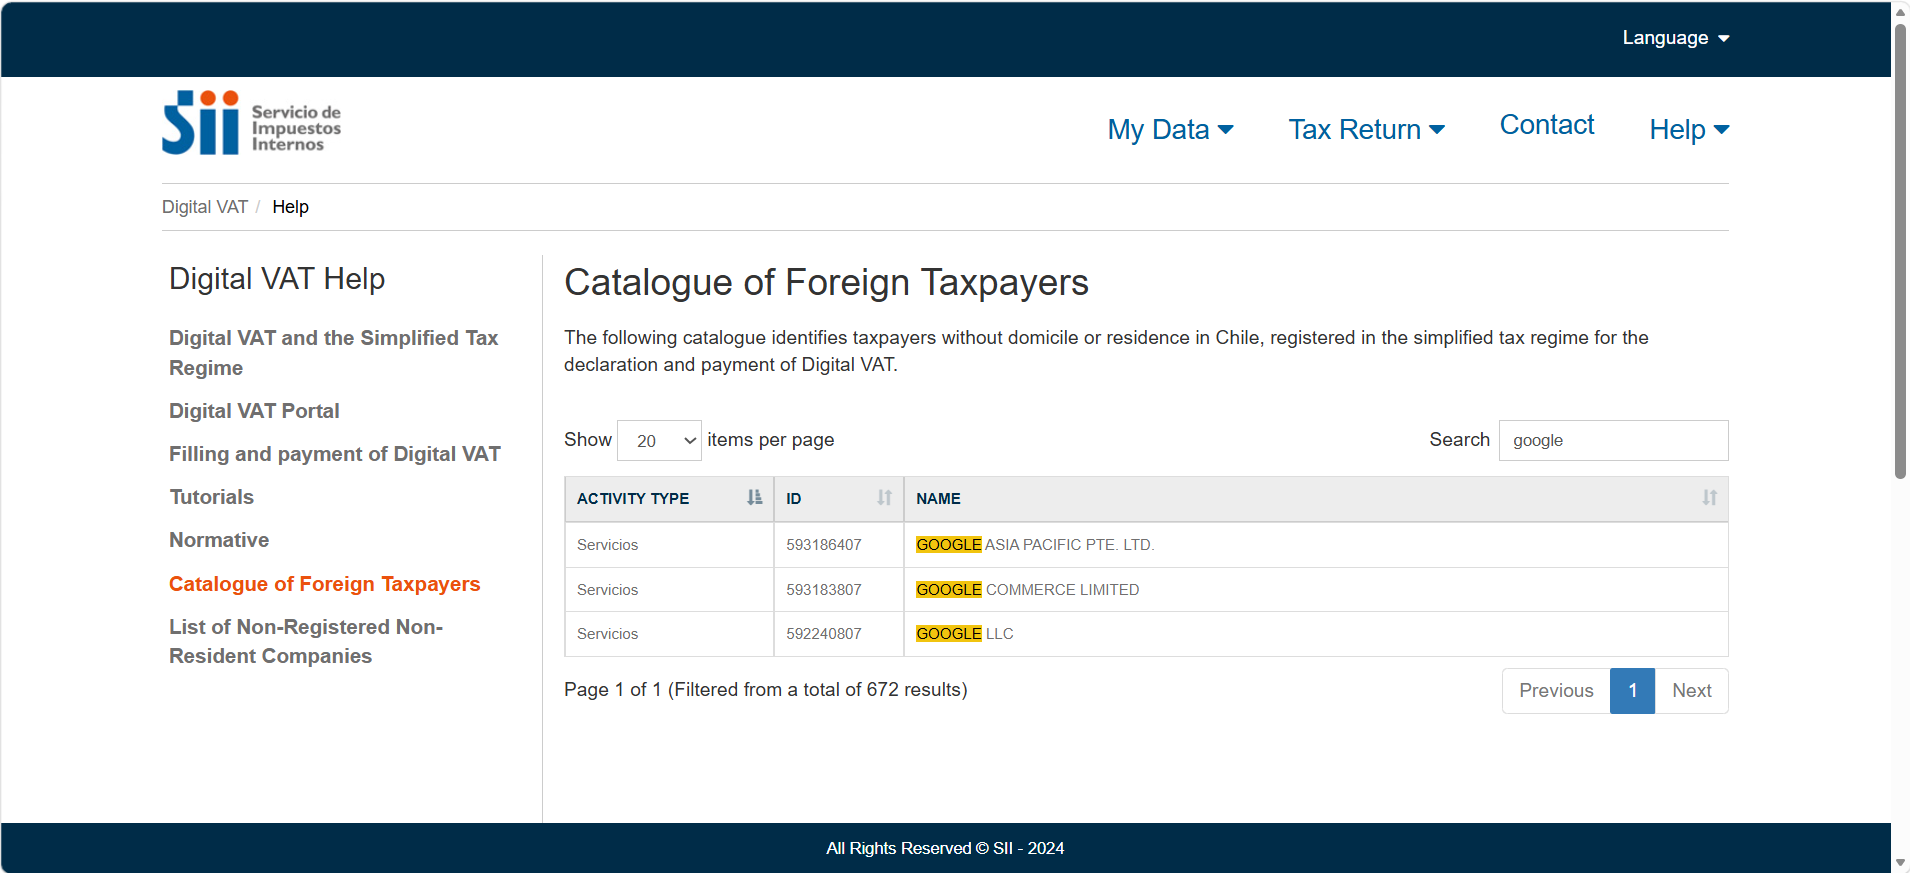The width and height of the screenshot is (1910, 873).
Task: Click the Previous pagination button
Action: point(1556,691)
